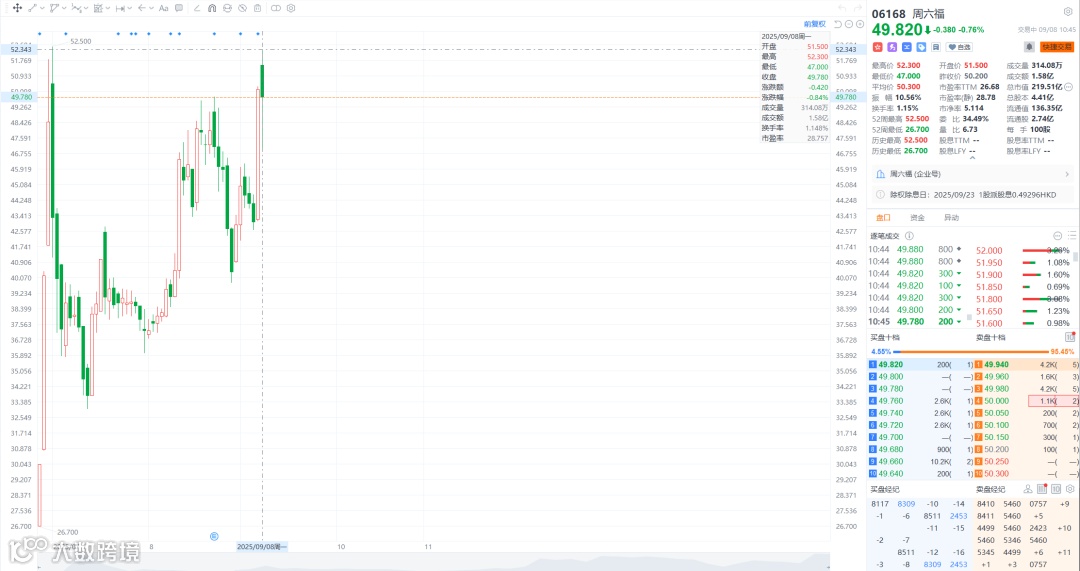Expand the channel tool dropdown arrow
Screen dimensions: 1080x571
coord(64,8)
